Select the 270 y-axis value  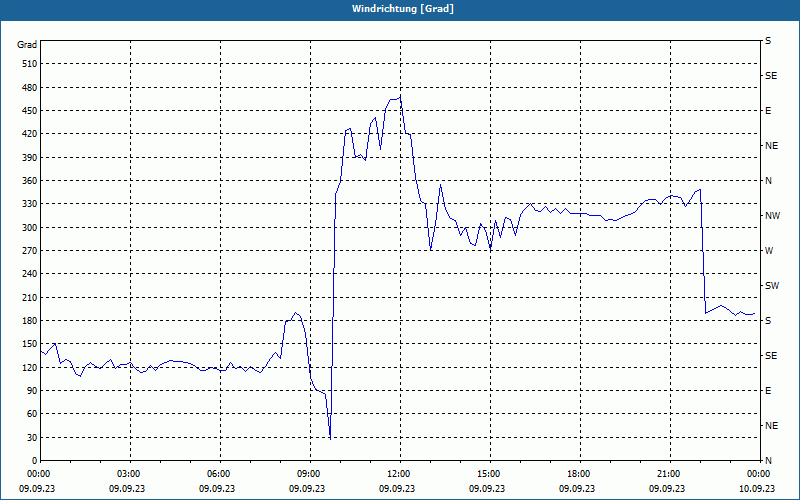click(x=30, y=251)
